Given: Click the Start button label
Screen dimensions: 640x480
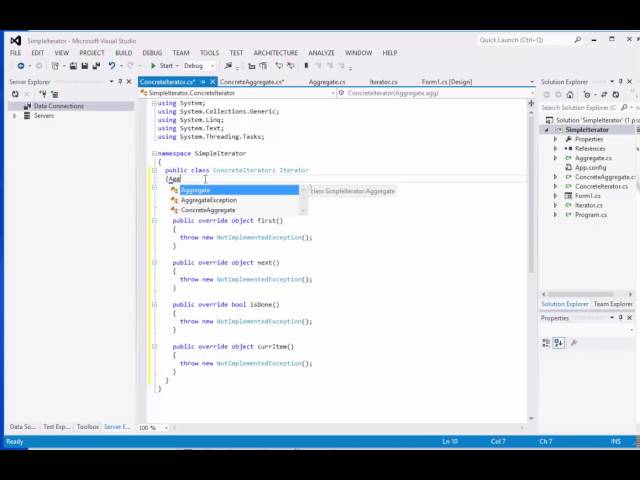Looking at the screenshot, I should (x=166, y=66).
